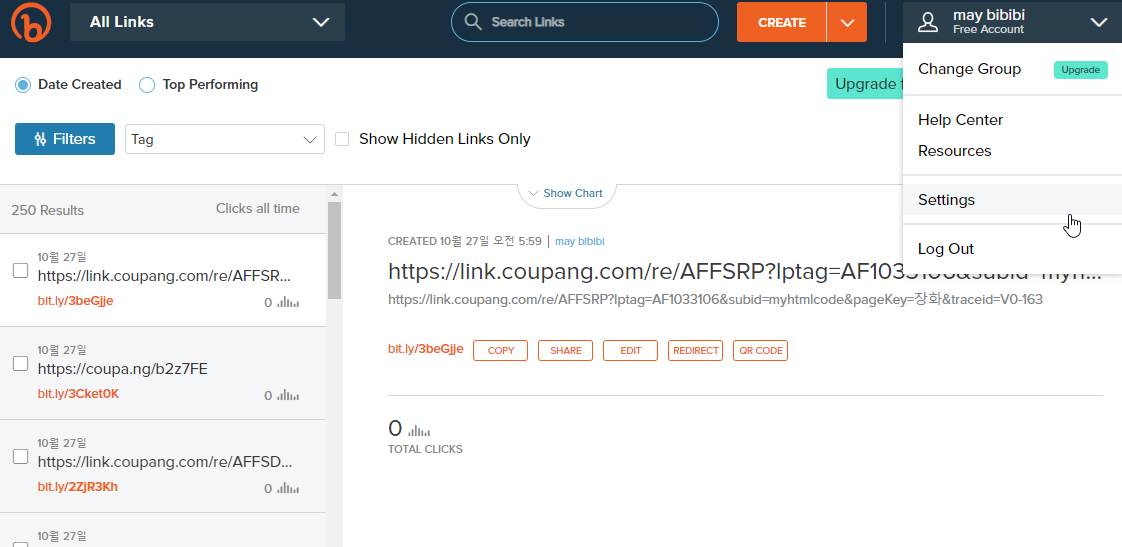Check the box for bit.ly/2ZjR3Kh link
Viewport: 1122px width, 547px height.
[21, 457]
